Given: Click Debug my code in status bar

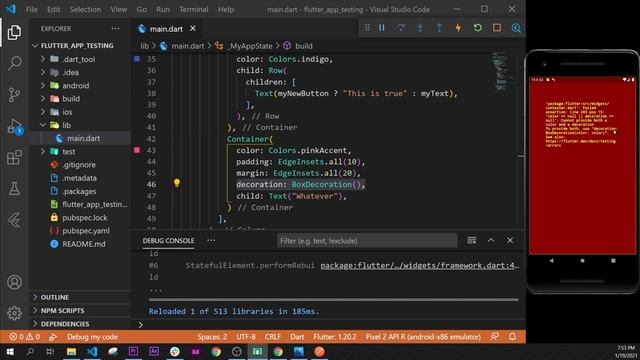Looking at the screenshot, I should point(92,337).
